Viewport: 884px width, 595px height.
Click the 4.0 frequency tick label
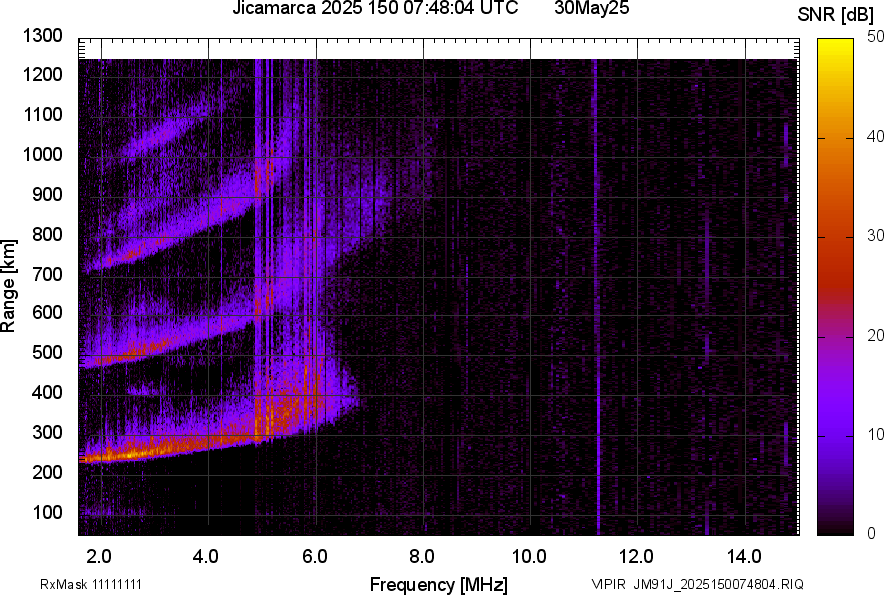pyautogui.click(x=206, y=557)
